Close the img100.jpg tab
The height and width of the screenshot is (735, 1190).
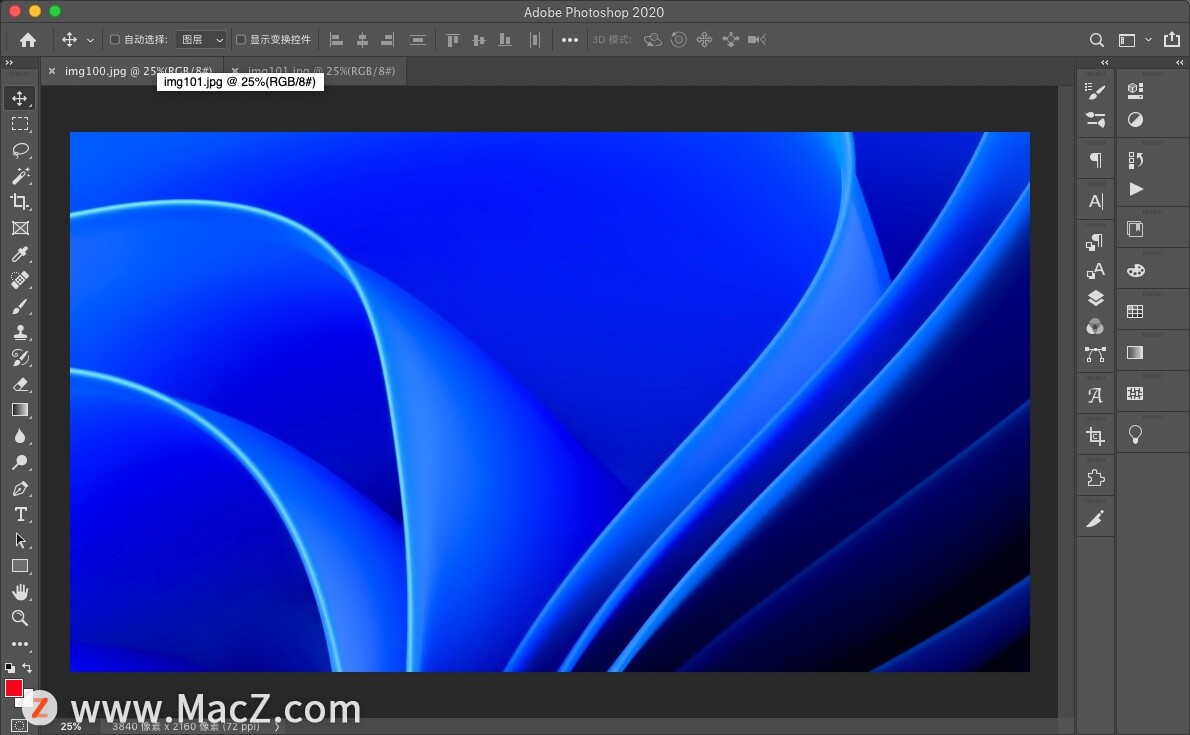tap(52, 71)
